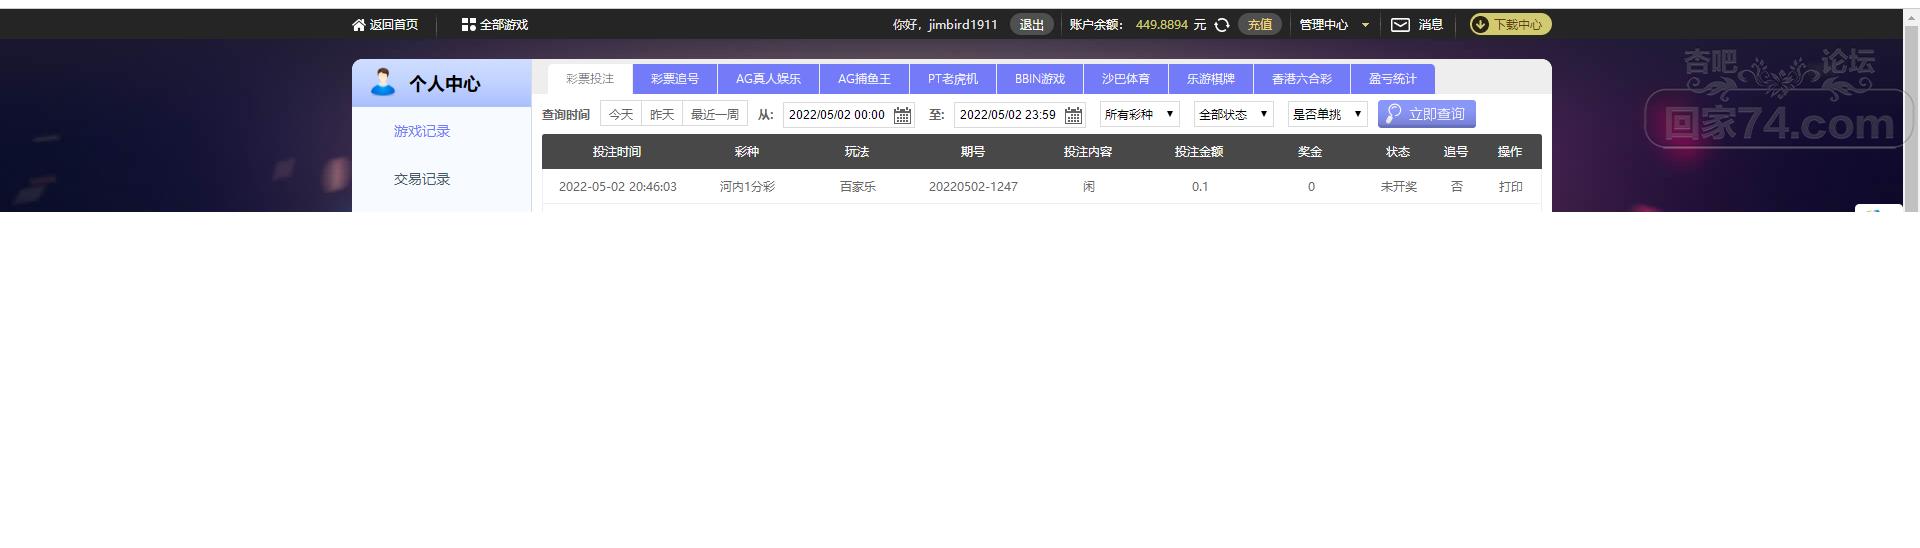Viewport: 1920px width, 548px height.
Task: Switch to the 彩票追号 tab
Action: click(x=675, y=79)
